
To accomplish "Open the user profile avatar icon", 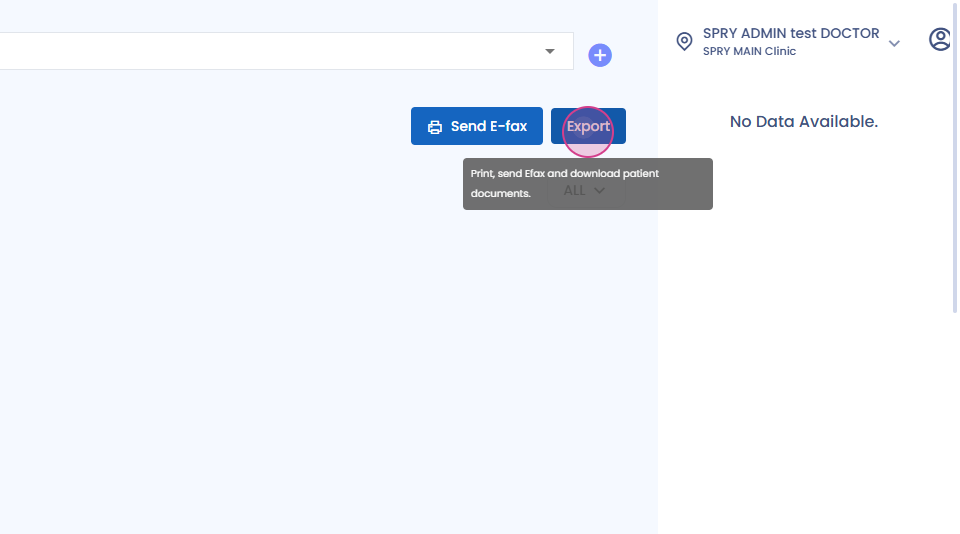I will pyautogui.click(x=940, y=39).
